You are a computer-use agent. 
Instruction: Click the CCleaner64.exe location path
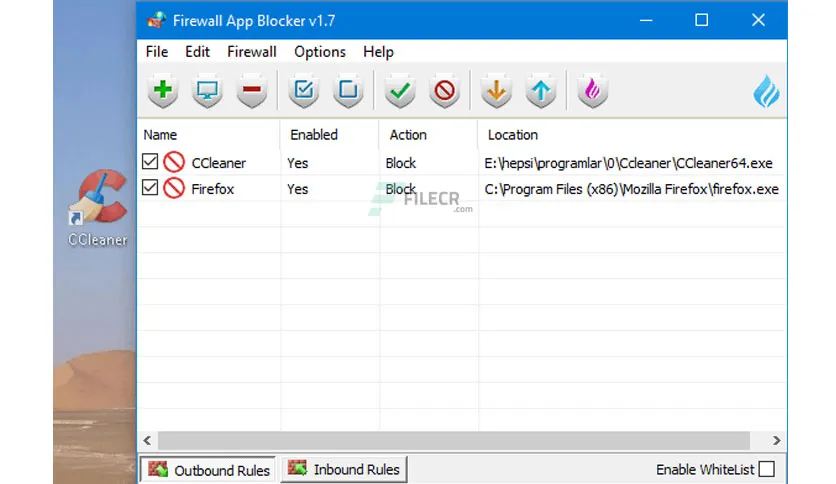(628, 163)
